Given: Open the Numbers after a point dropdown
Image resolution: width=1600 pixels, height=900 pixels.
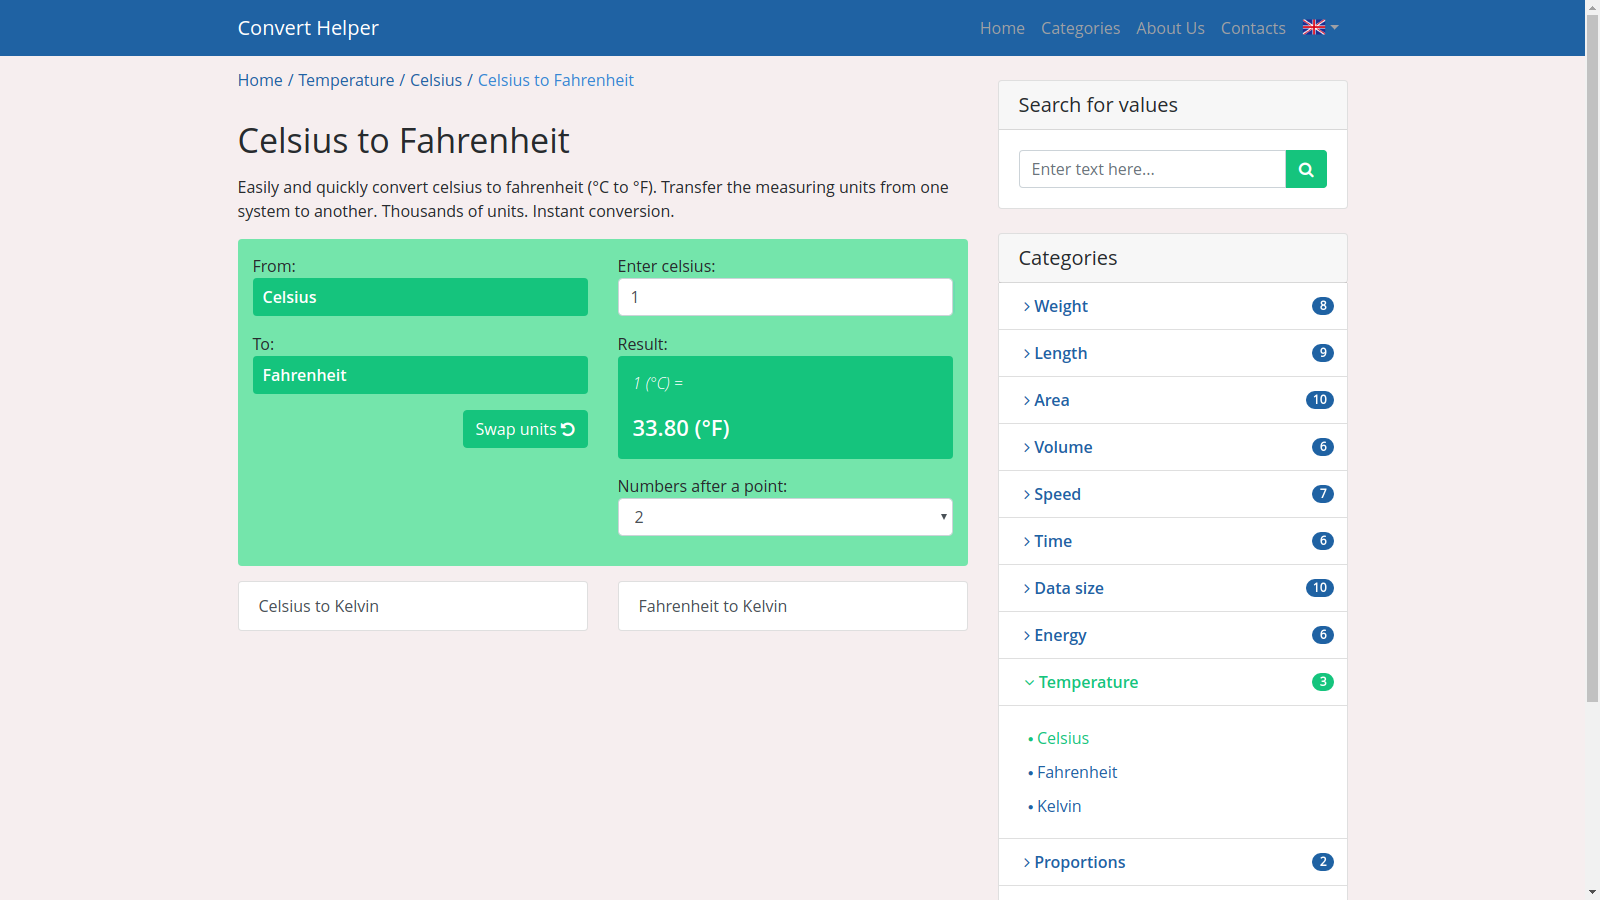Looking at the screenshot, I should pyautogui.click(x=784, y=517).
